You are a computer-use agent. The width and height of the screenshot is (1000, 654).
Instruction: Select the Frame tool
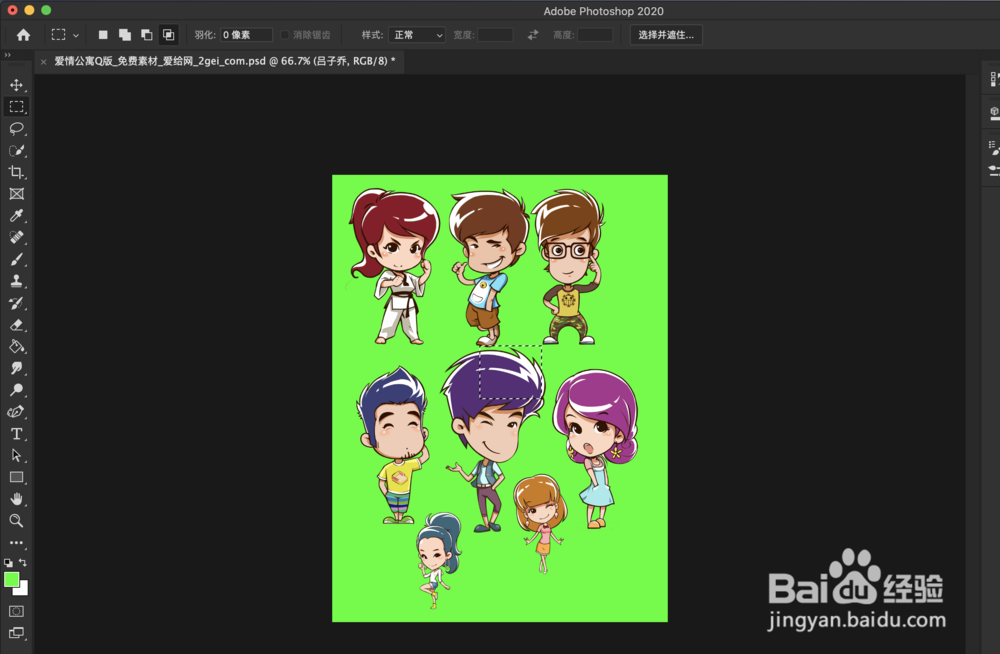(x=16, y=194)
